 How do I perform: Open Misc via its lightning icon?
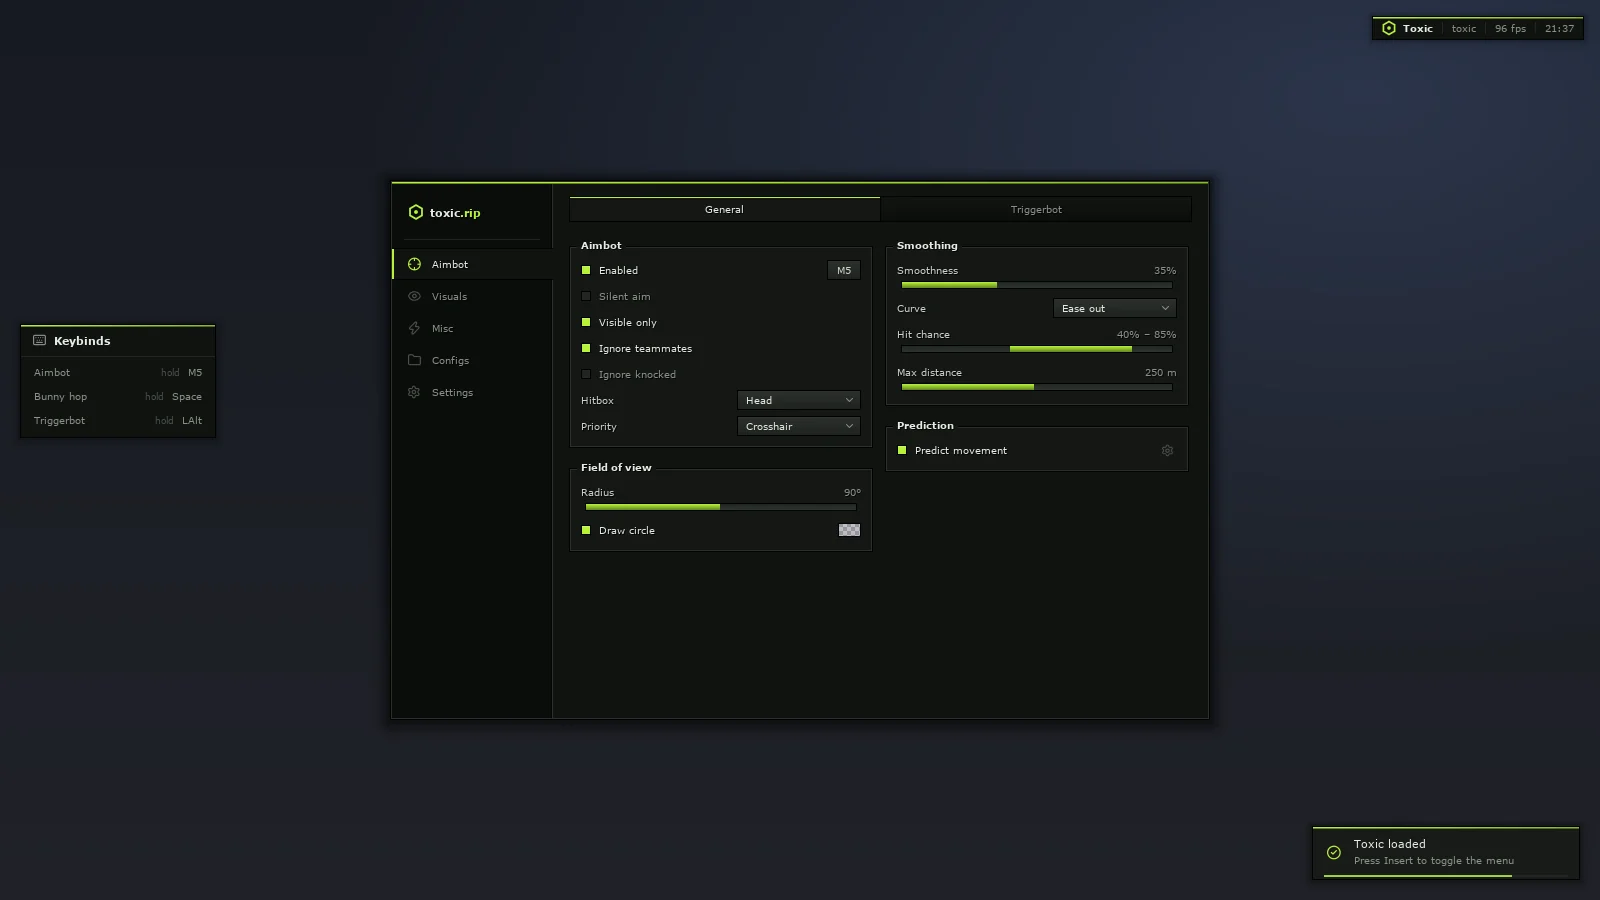tap(414, 328)
